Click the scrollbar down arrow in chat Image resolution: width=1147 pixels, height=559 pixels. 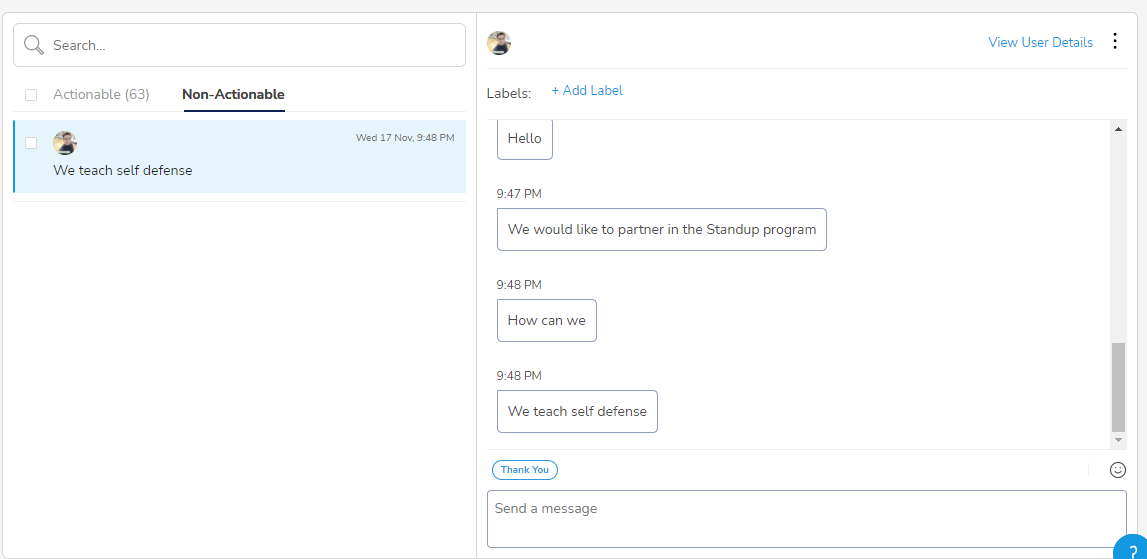[x=1118, y=440]
